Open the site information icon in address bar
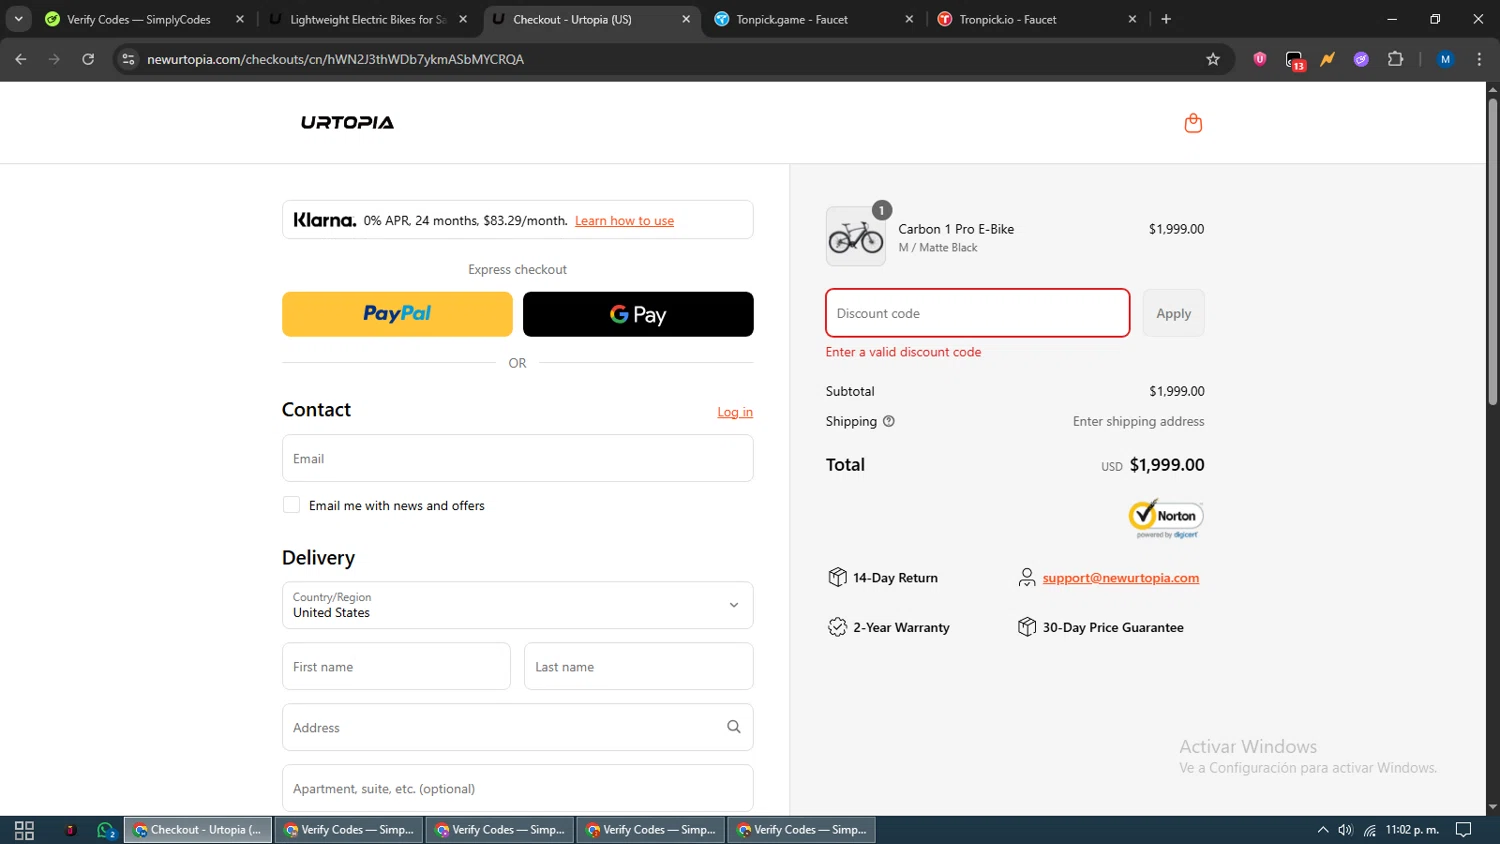Image resolution: width=1500 pixels, height=844 pixels. pos(128,59)
